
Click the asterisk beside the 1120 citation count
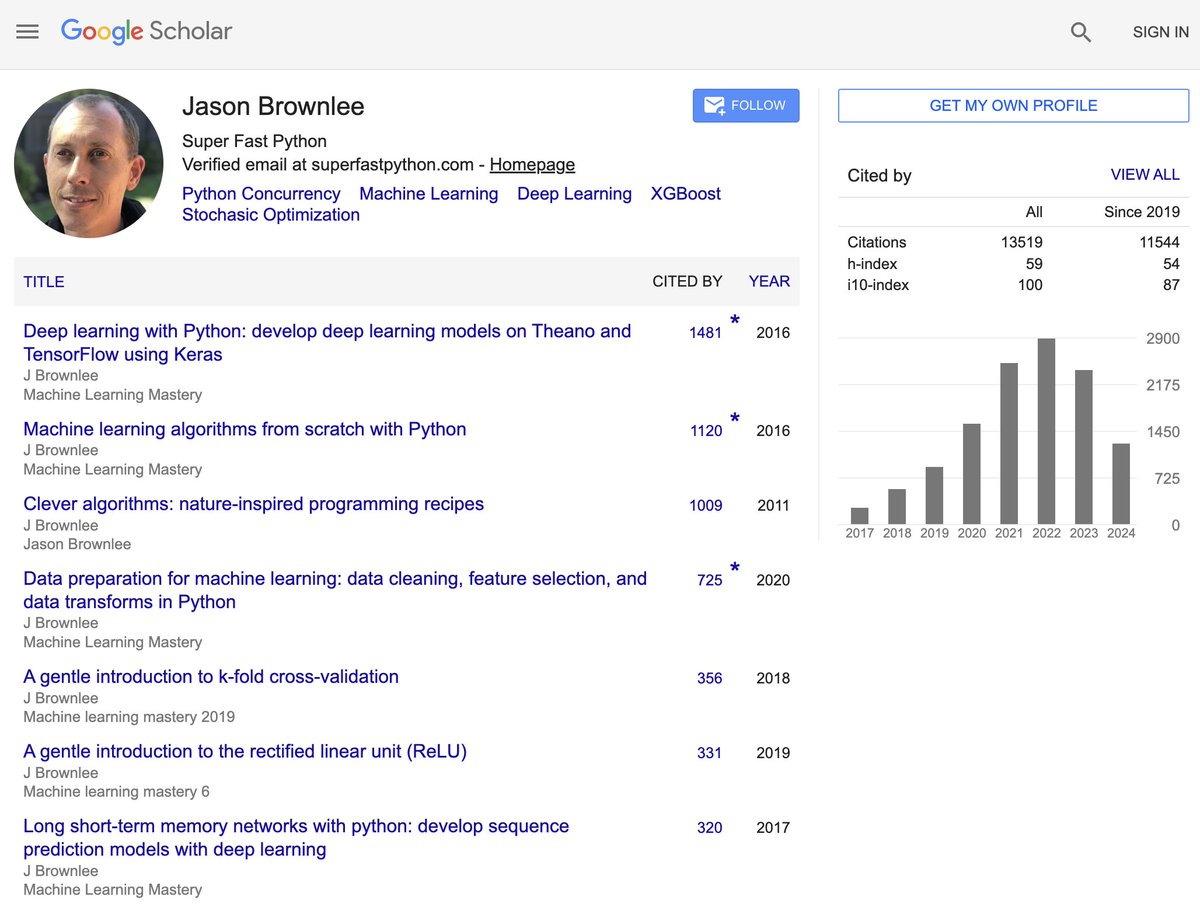[x=735, y=417]
